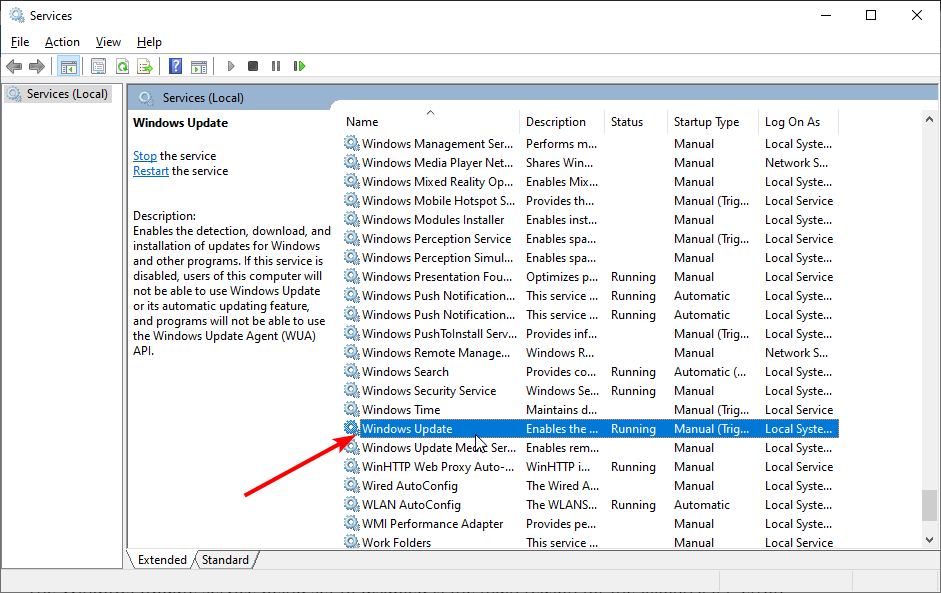Open the Help menu
This screenshot has width=941, height=593.
pyautogui.click(x=149, y=42)
